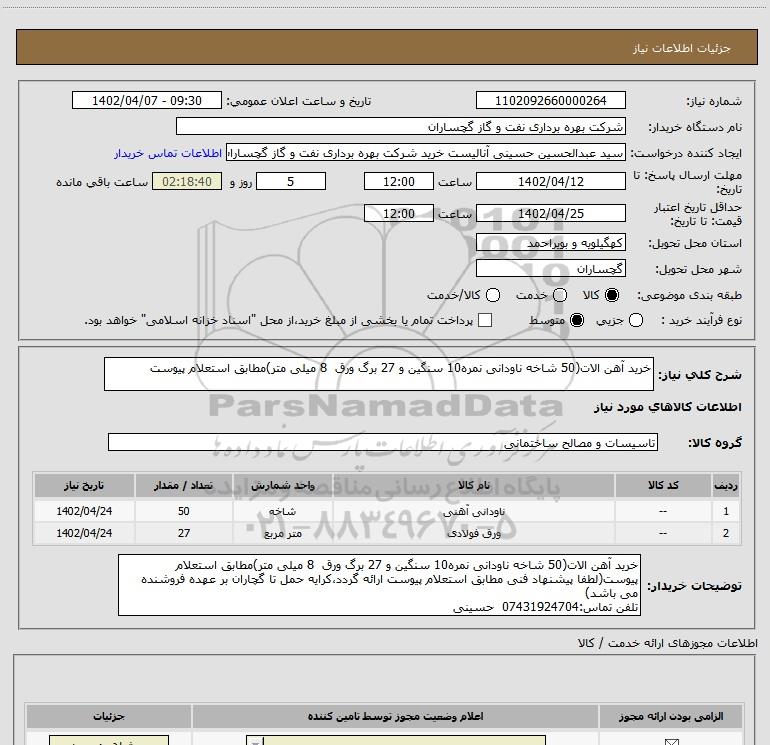This screenshot has width=770, height=745.
Task: Click the اطلاعات کالاهای مورد نیاز heading
Action: 667,407
